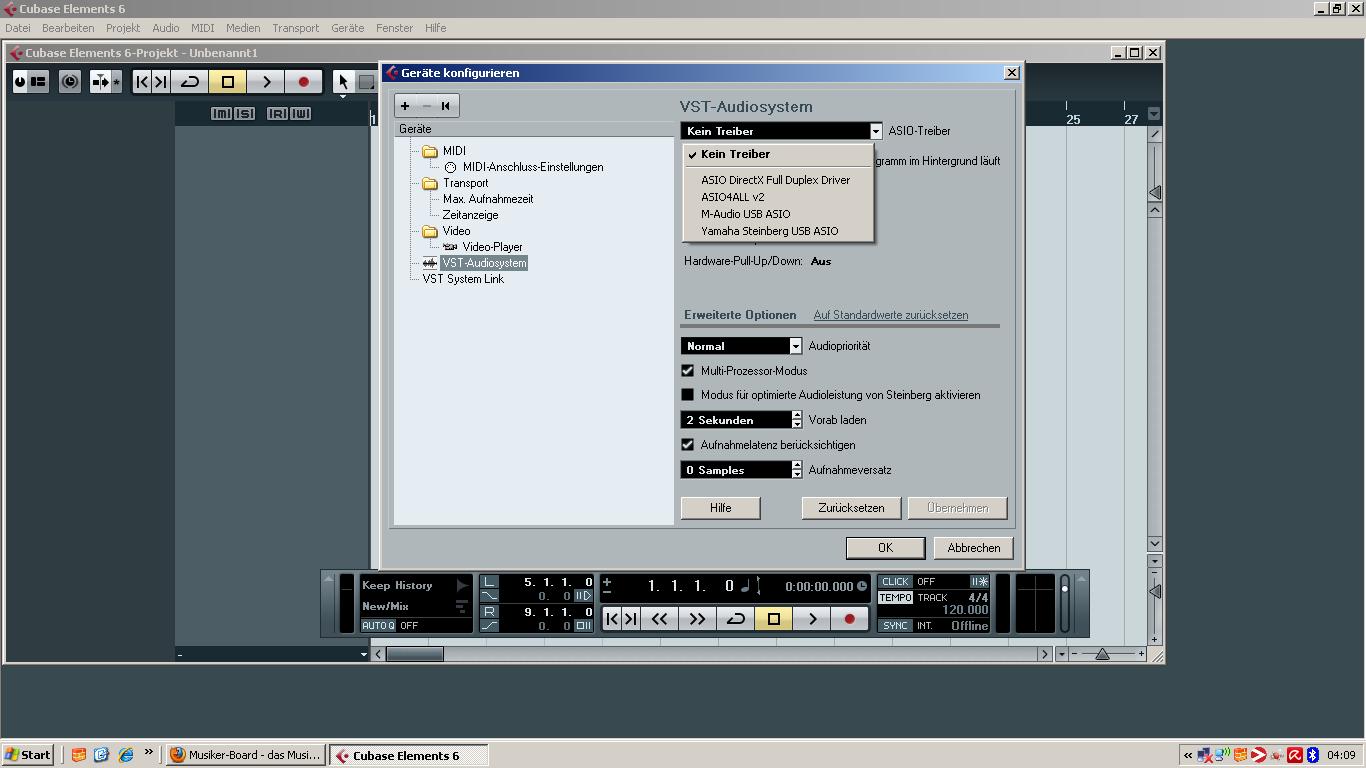
Task: Open the Datei menu
Action: click(18, 28)
